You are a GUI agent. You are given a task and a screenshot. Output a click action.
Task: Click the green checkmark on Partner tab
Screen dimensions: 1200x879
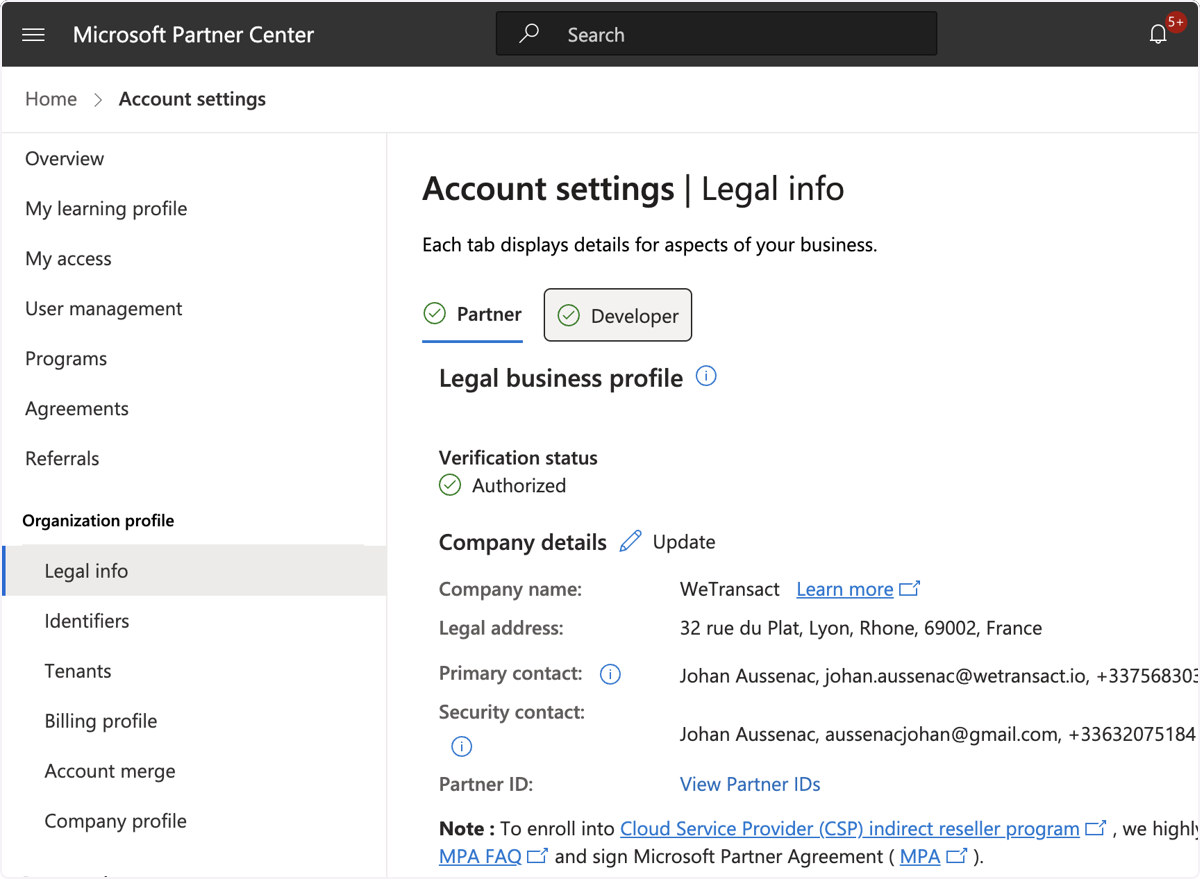coord(434,314)
